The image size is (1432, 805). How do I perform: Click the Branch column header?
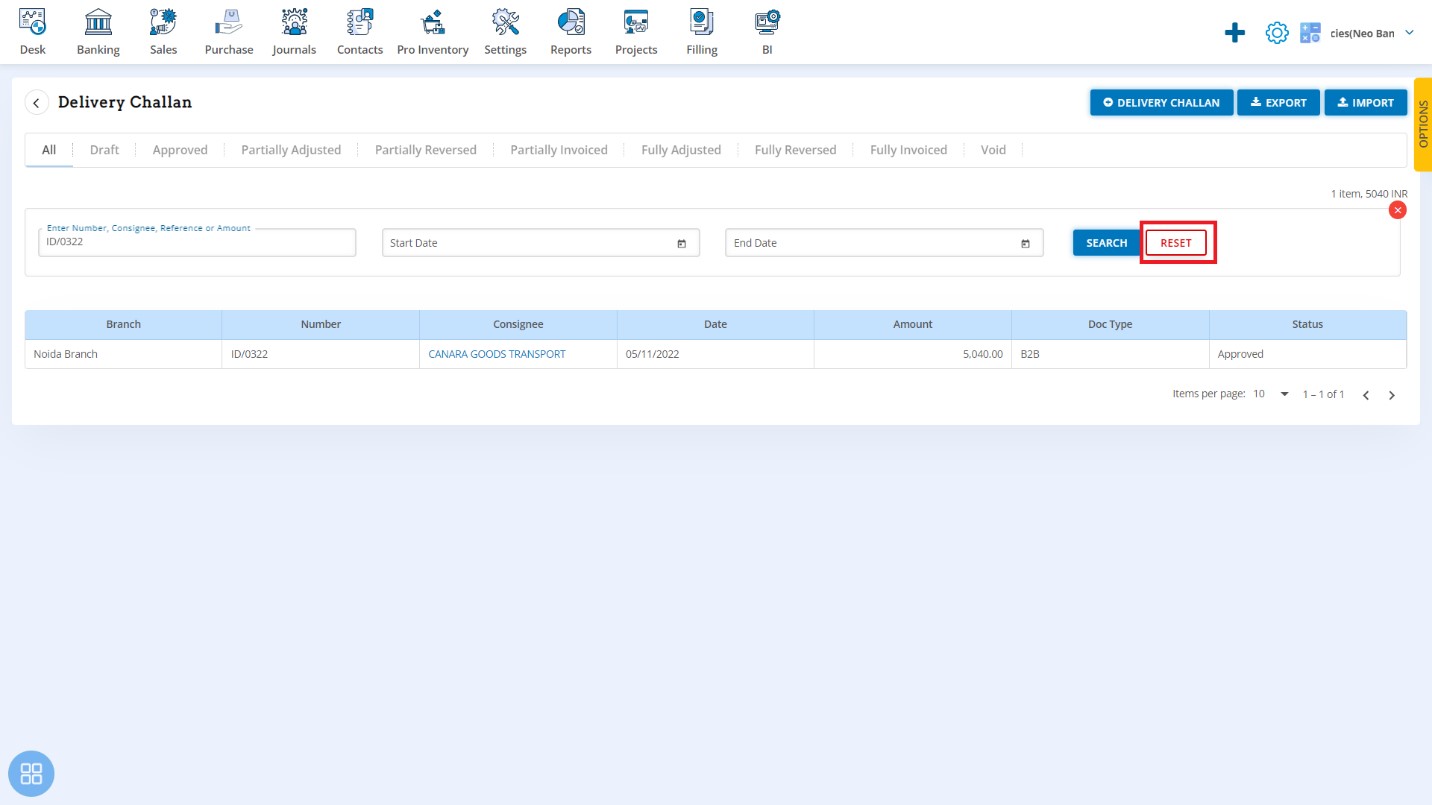(x=123, y=325)
